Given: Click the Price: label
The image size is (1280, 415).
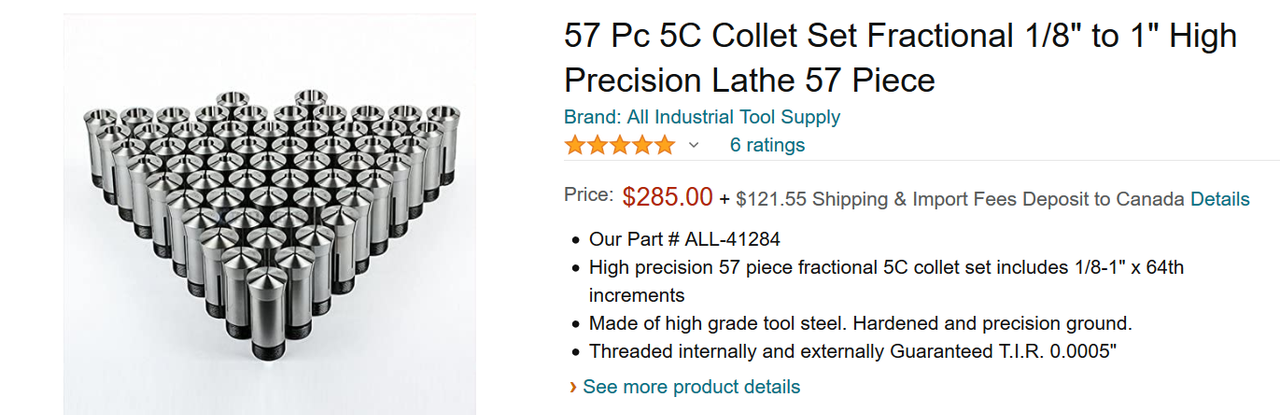Looking at the screenshot, I should point(588,195).
